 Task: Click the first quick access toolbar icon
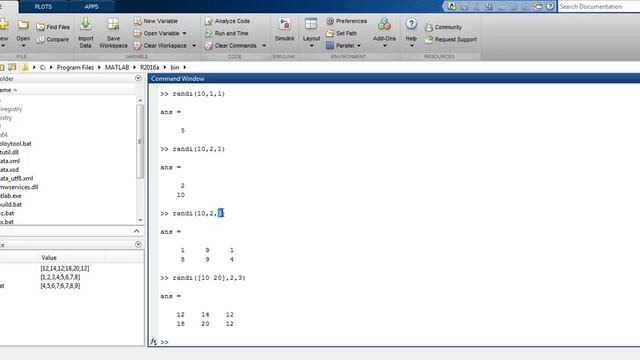pyautogui.click(x=451, y=6)
